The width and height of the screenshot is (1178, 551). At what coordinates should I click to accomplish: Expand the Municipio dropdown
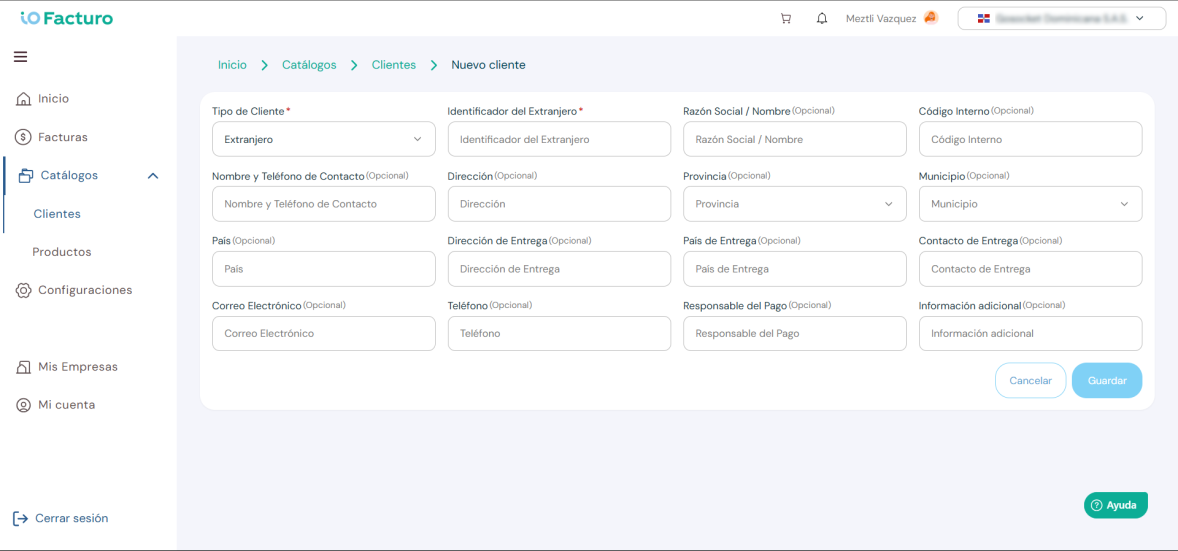tap(1030, 204)
